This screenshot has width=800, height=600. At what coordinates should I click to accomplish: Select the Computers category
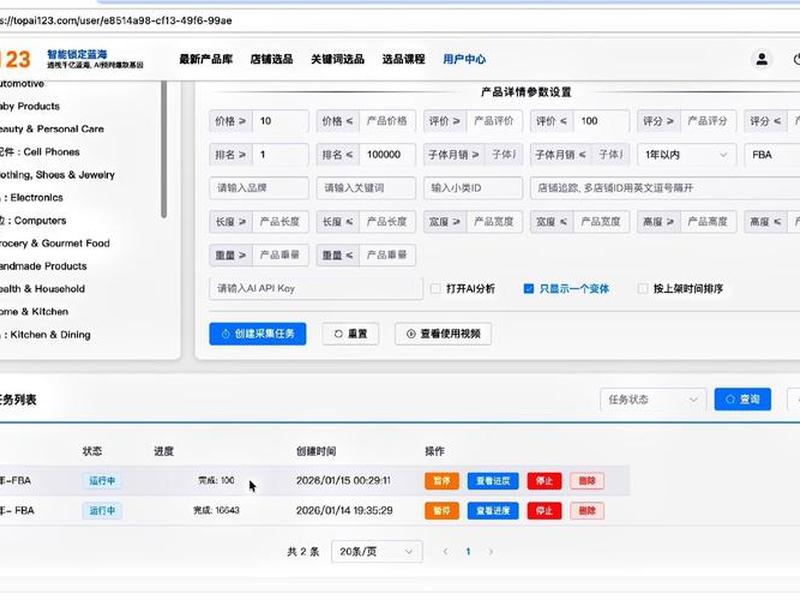pyautogui.click(x=33, y=220)
